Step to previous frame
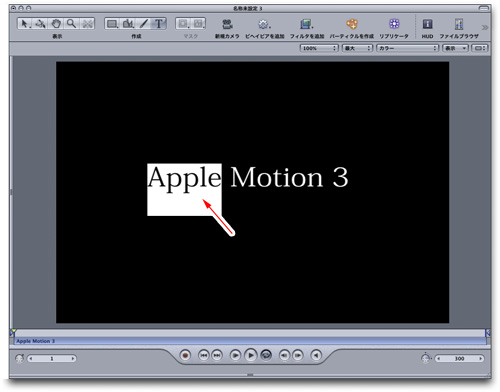The height and width of the screenshot is (392, 500). [284, 355]
